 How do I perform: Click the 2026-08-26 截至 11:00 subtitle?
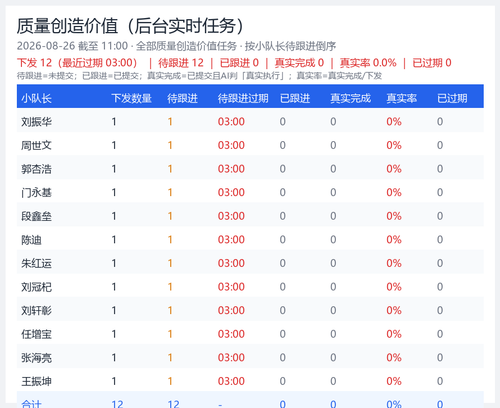pos(72,46)
